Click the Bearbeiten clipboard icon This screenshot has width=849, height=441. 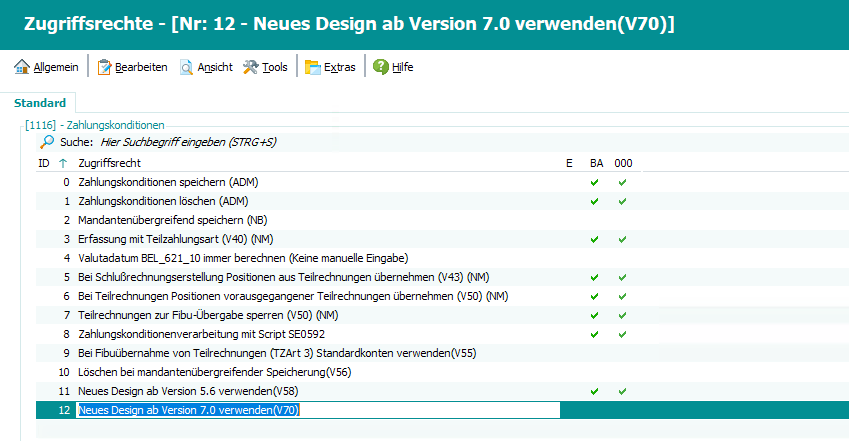[104, 67]
